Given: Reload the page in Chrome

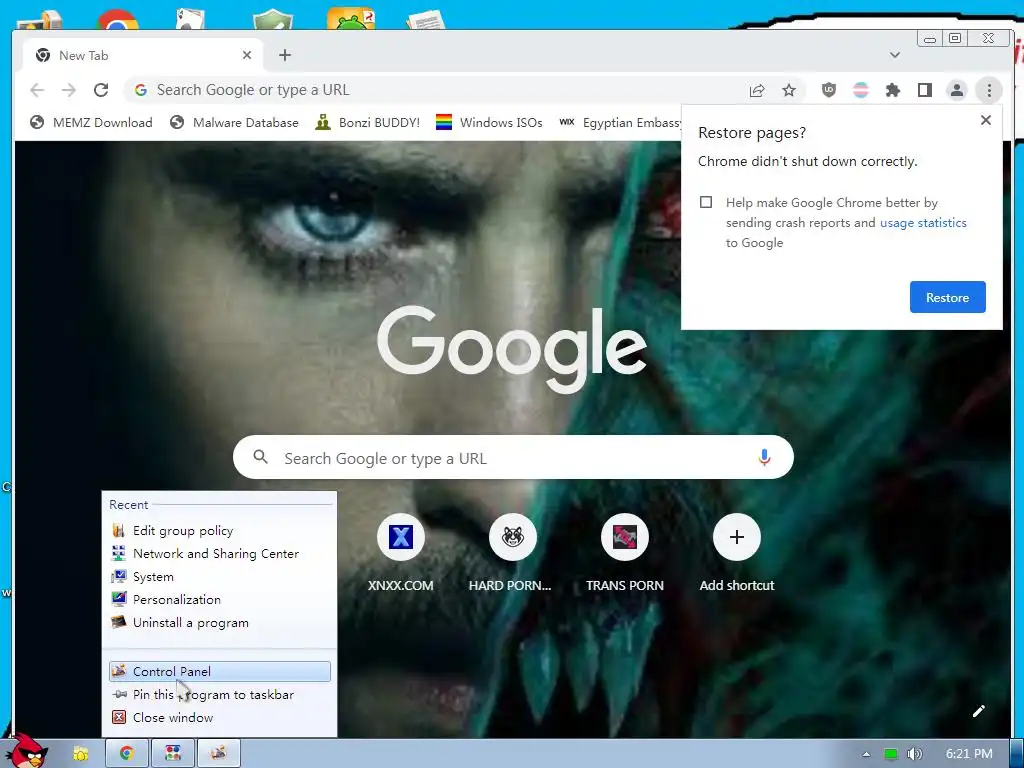Looking at the screenshot, I should [x=101, y=89].
